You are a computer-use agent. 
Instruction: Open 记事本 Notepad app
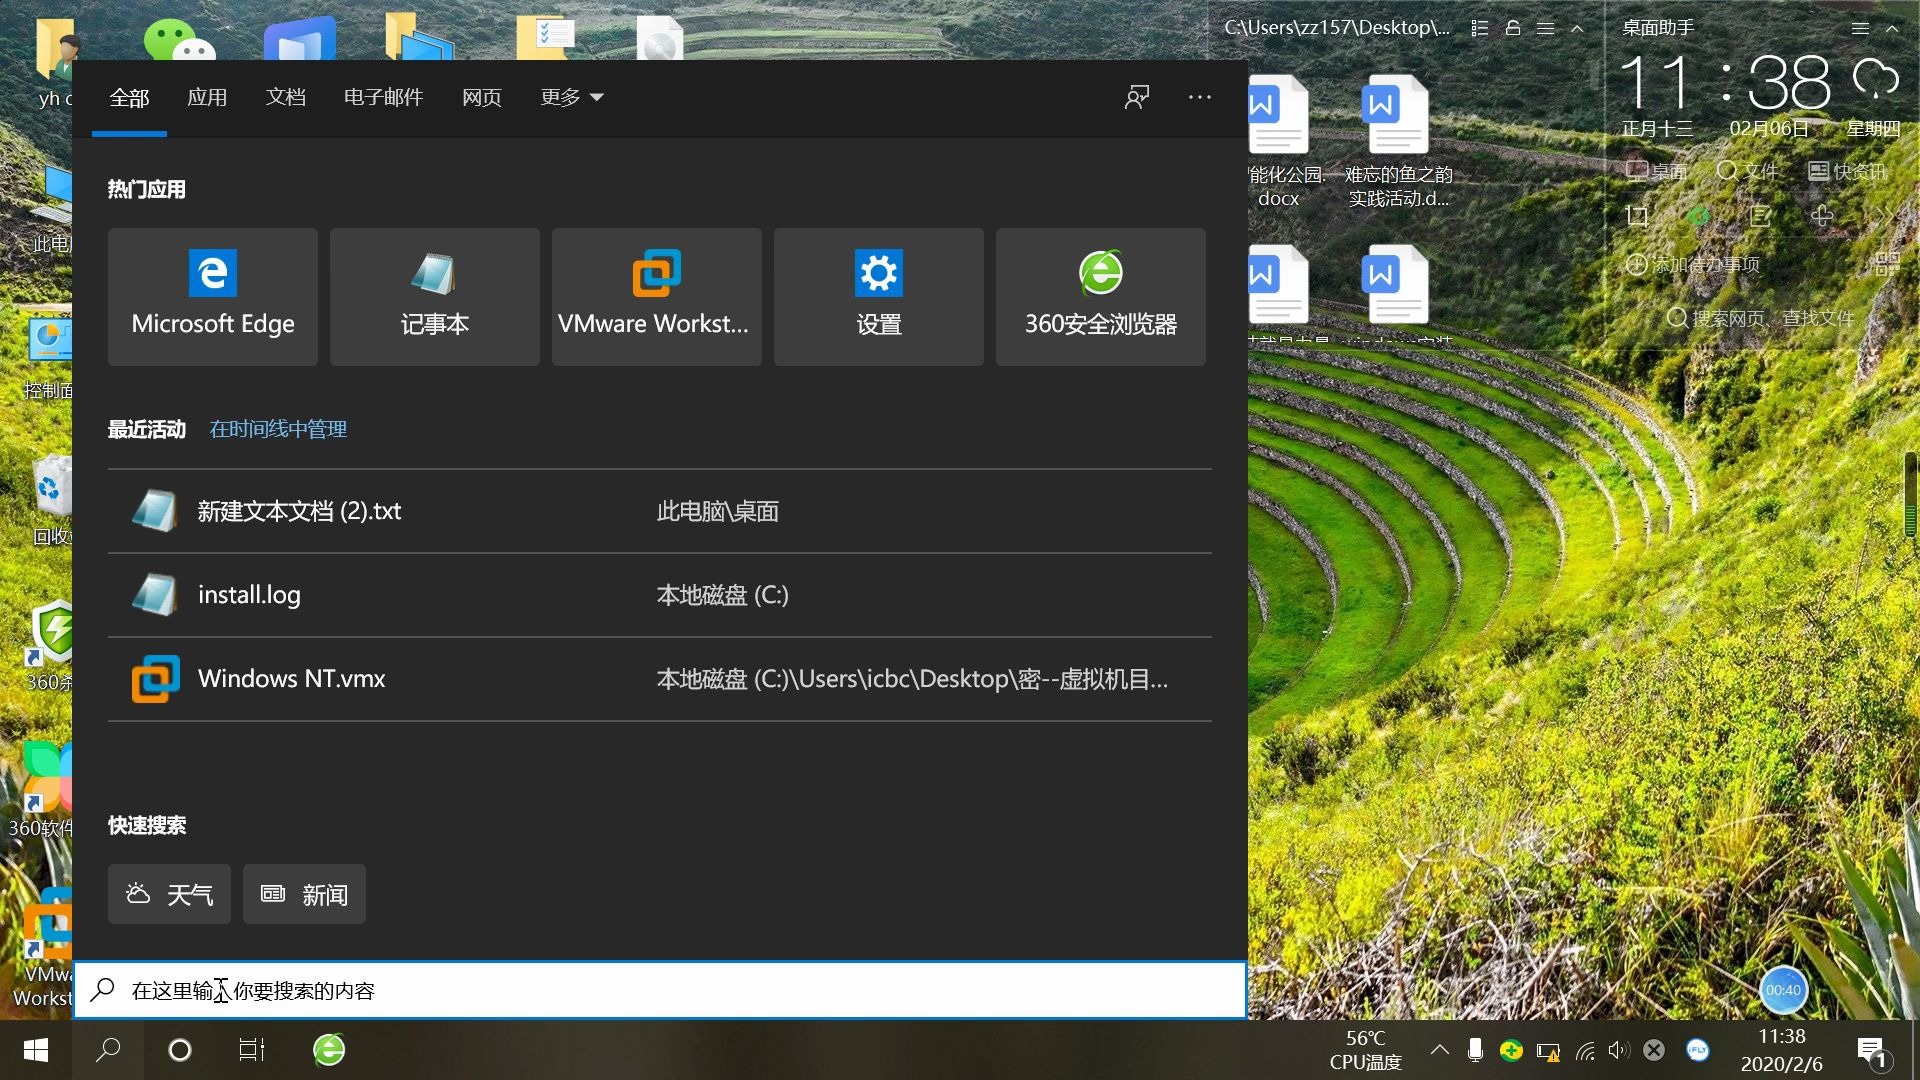coord(435,294)
